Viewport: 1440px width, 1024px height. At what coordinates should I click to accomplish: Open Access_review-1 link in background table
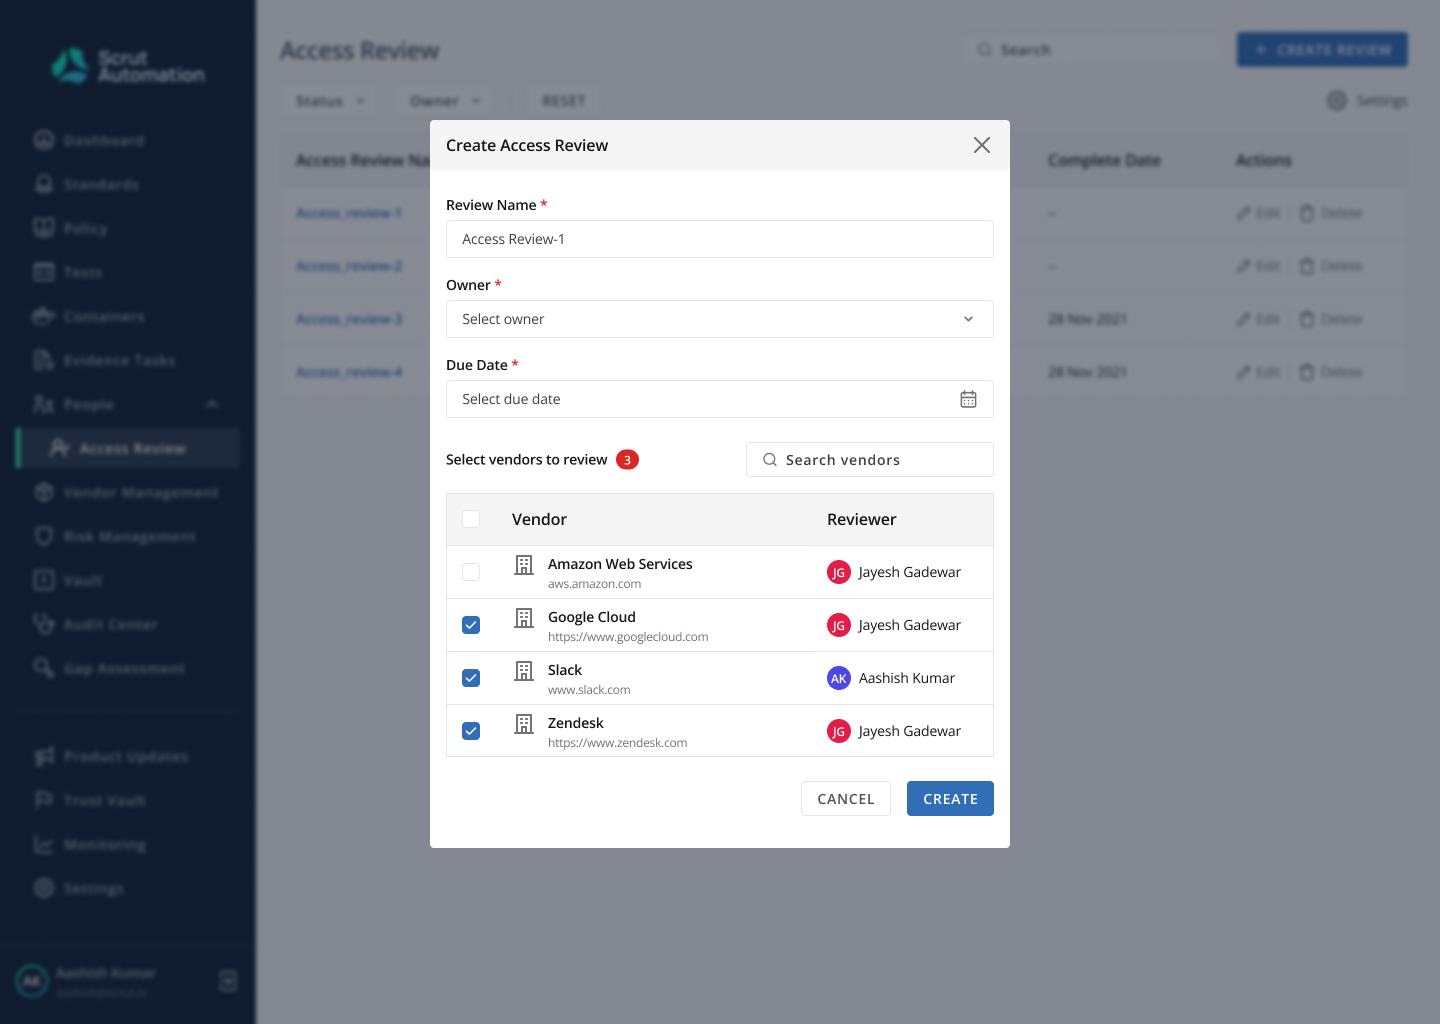[349, 213]
